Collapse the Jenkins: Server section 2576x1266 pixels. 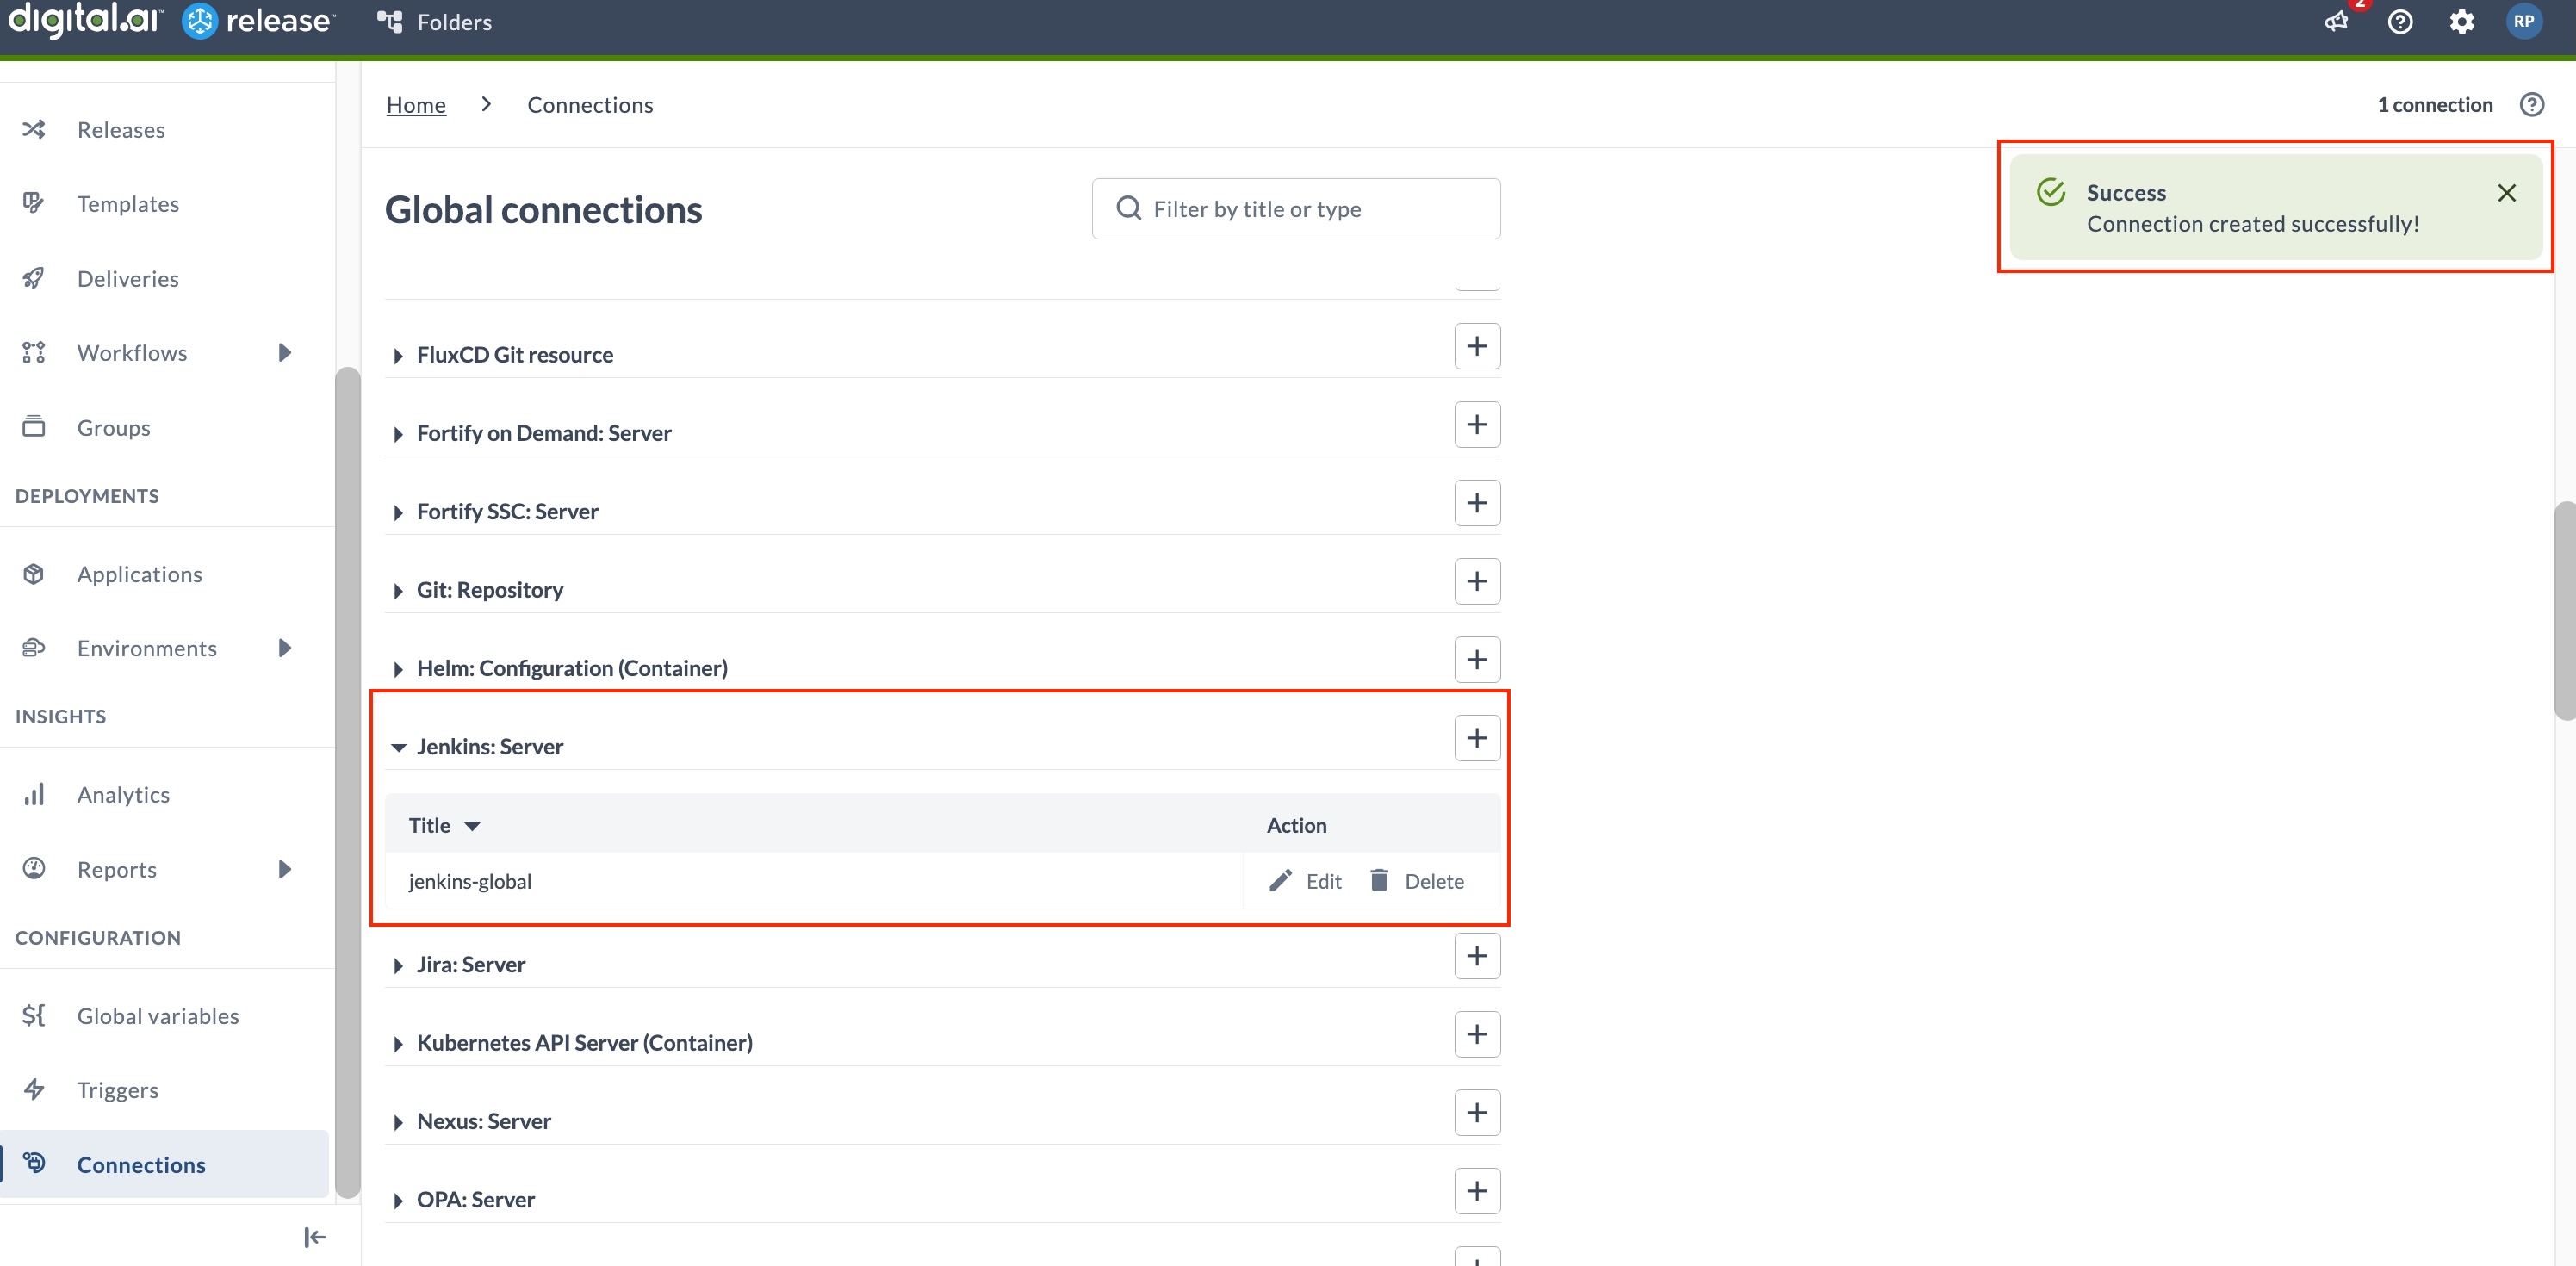tap(398, 747)
